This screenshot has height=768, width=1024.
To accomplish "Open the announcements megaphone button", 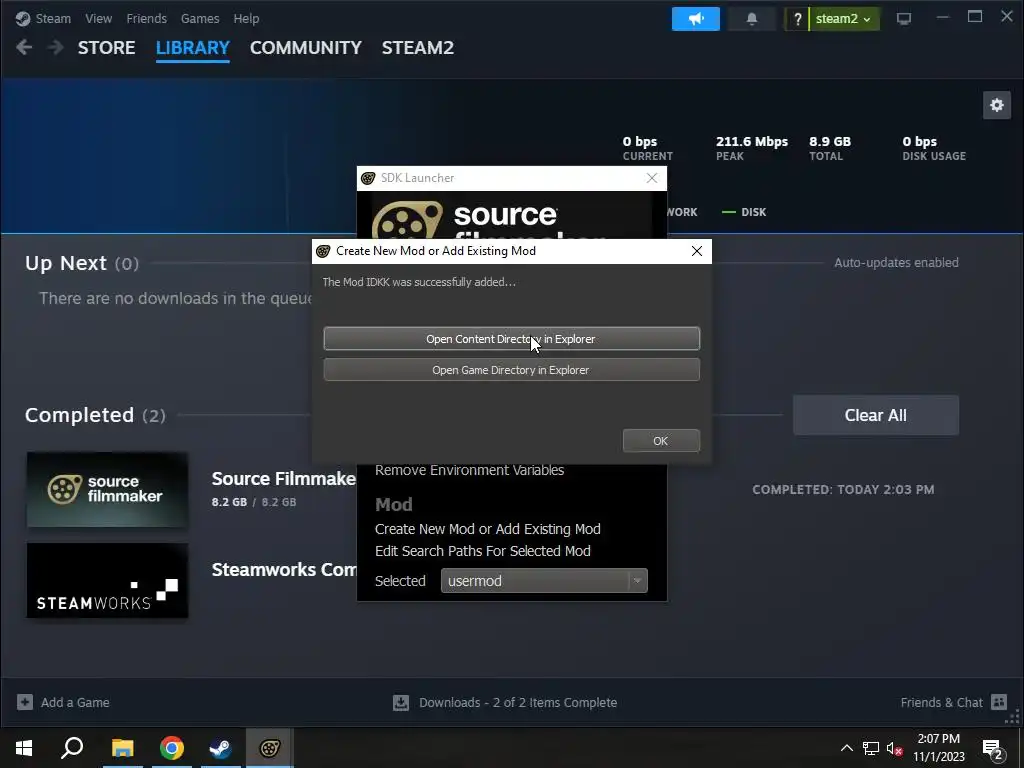I will 696,19.
